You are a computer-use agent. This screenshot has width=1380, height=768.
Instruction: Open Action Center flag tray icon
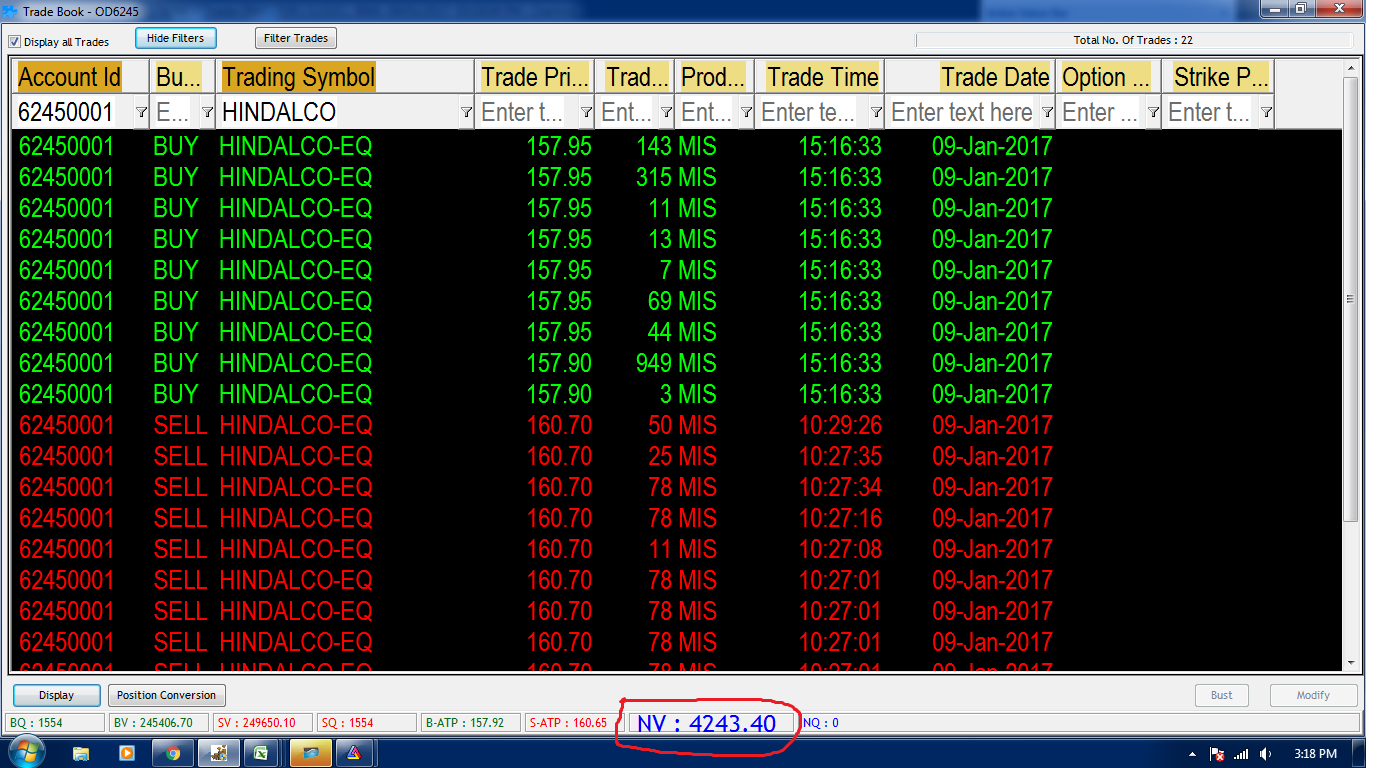pyautogui.click(x=1217, y=754)
